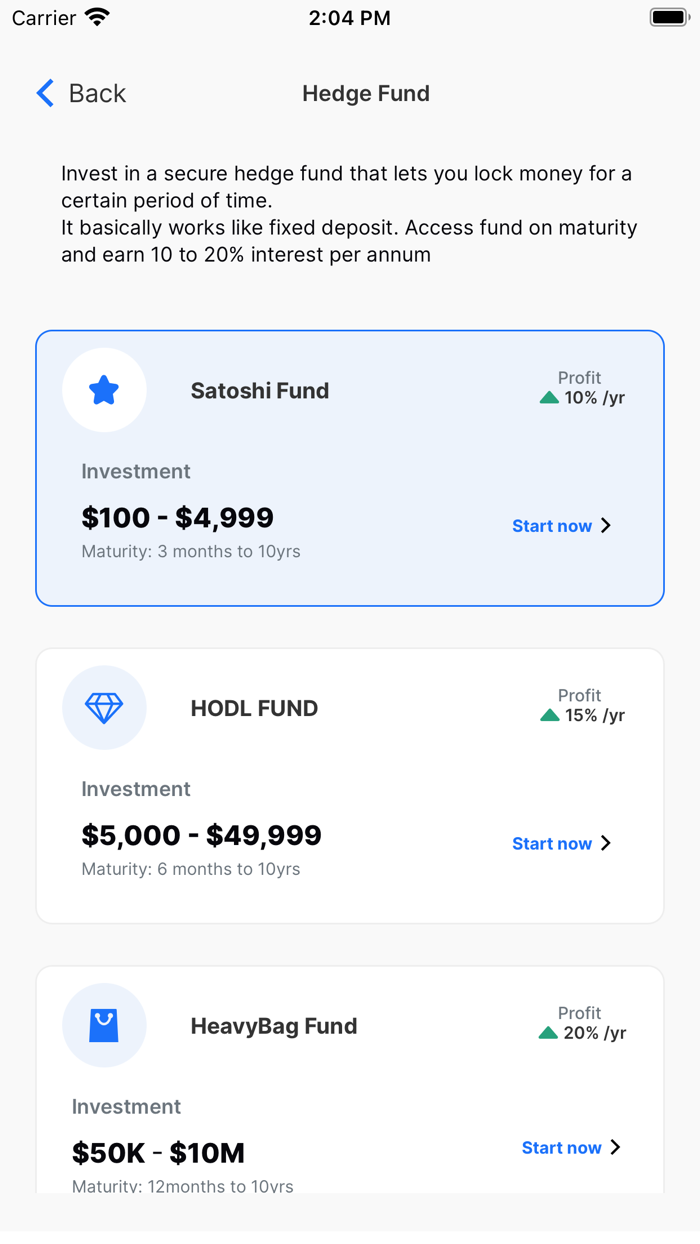Click Start now on the Satoshi Fund card
This screenshot has width=700, height=1244.
tap(551, 525)
